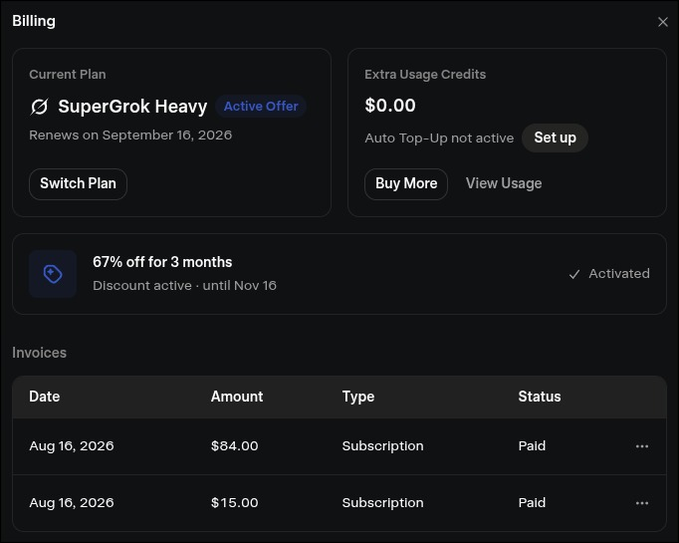Open options for the $15.00 invoice

[642, 503]
